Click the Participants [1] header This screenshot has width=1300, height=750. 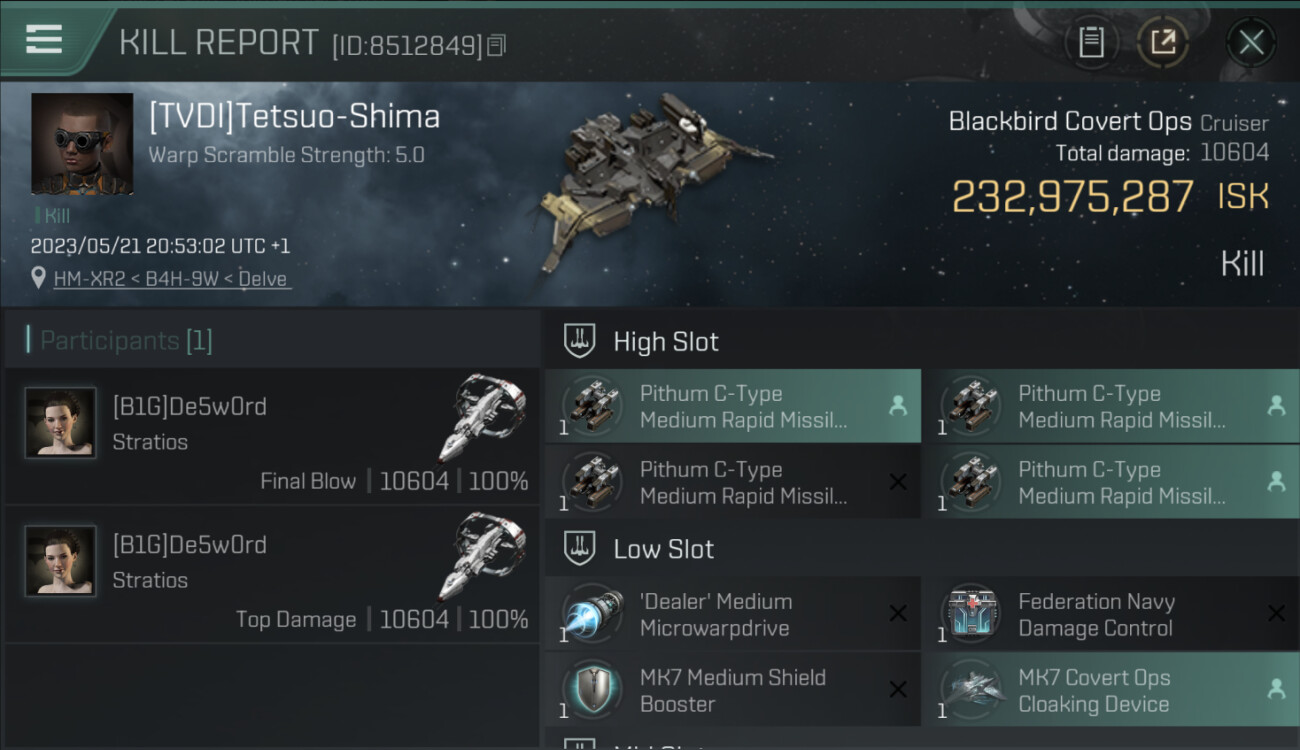[x=125, y=341]
